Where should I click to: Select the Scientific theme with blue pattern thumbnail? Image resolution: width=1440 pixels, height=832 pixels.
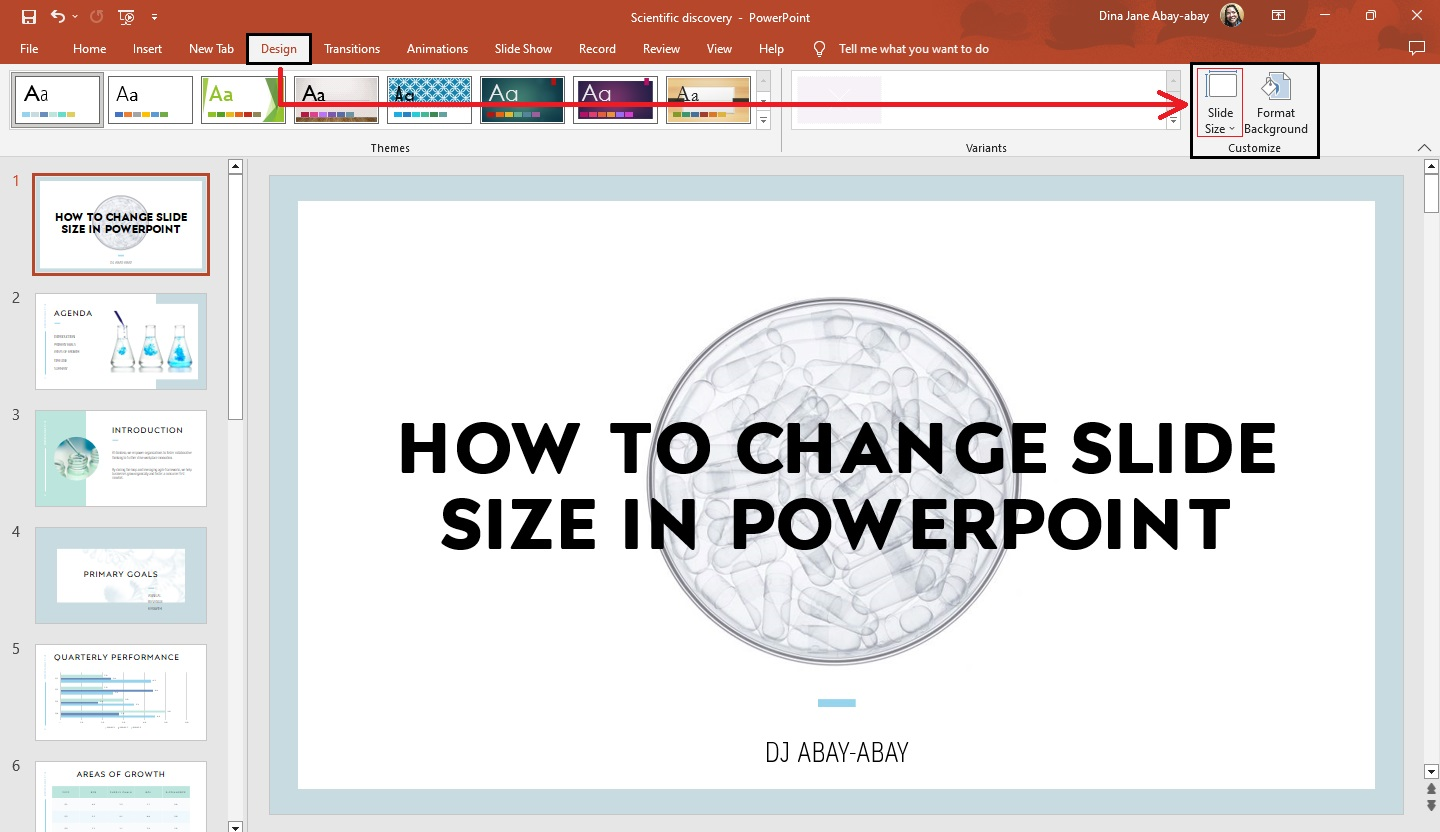429,99
